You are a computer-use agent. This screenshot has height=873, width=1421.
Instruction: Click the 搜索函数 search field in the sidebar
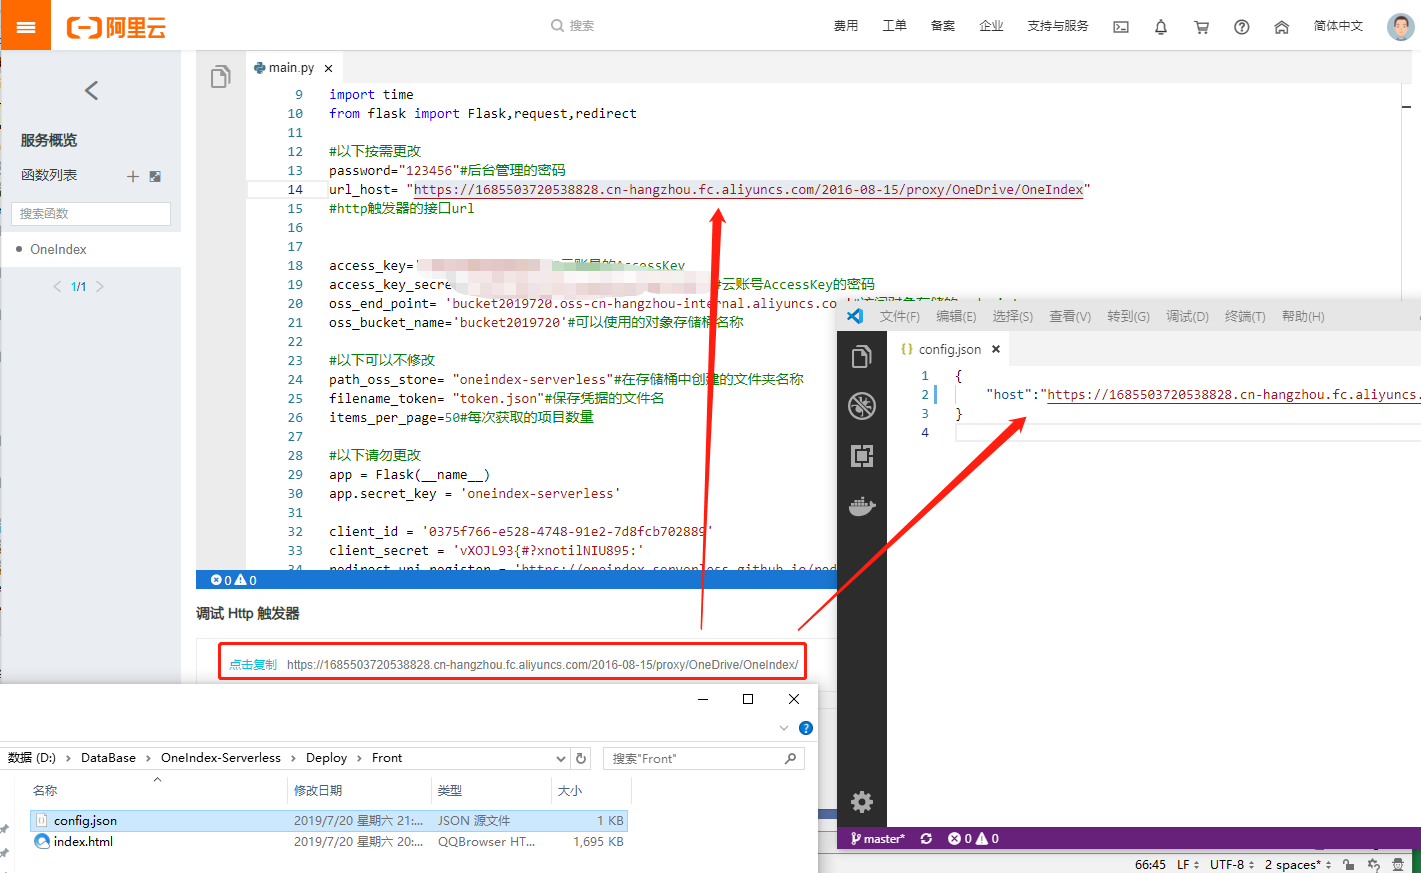coord(91,214)
